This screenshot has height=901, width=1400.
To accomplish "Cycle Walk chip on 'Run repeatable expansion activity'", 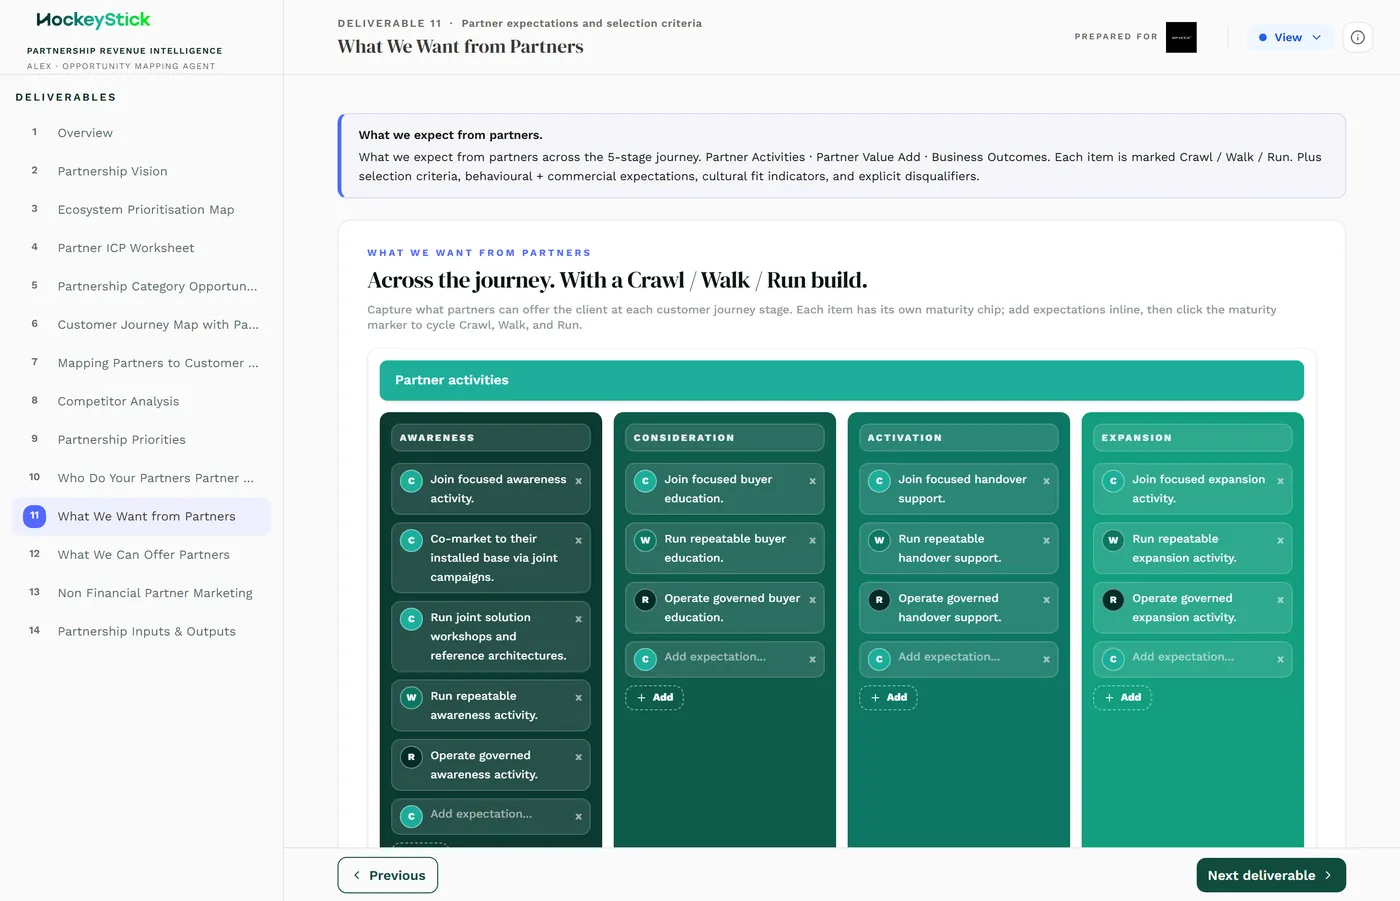I will (x=1113, y=540).
